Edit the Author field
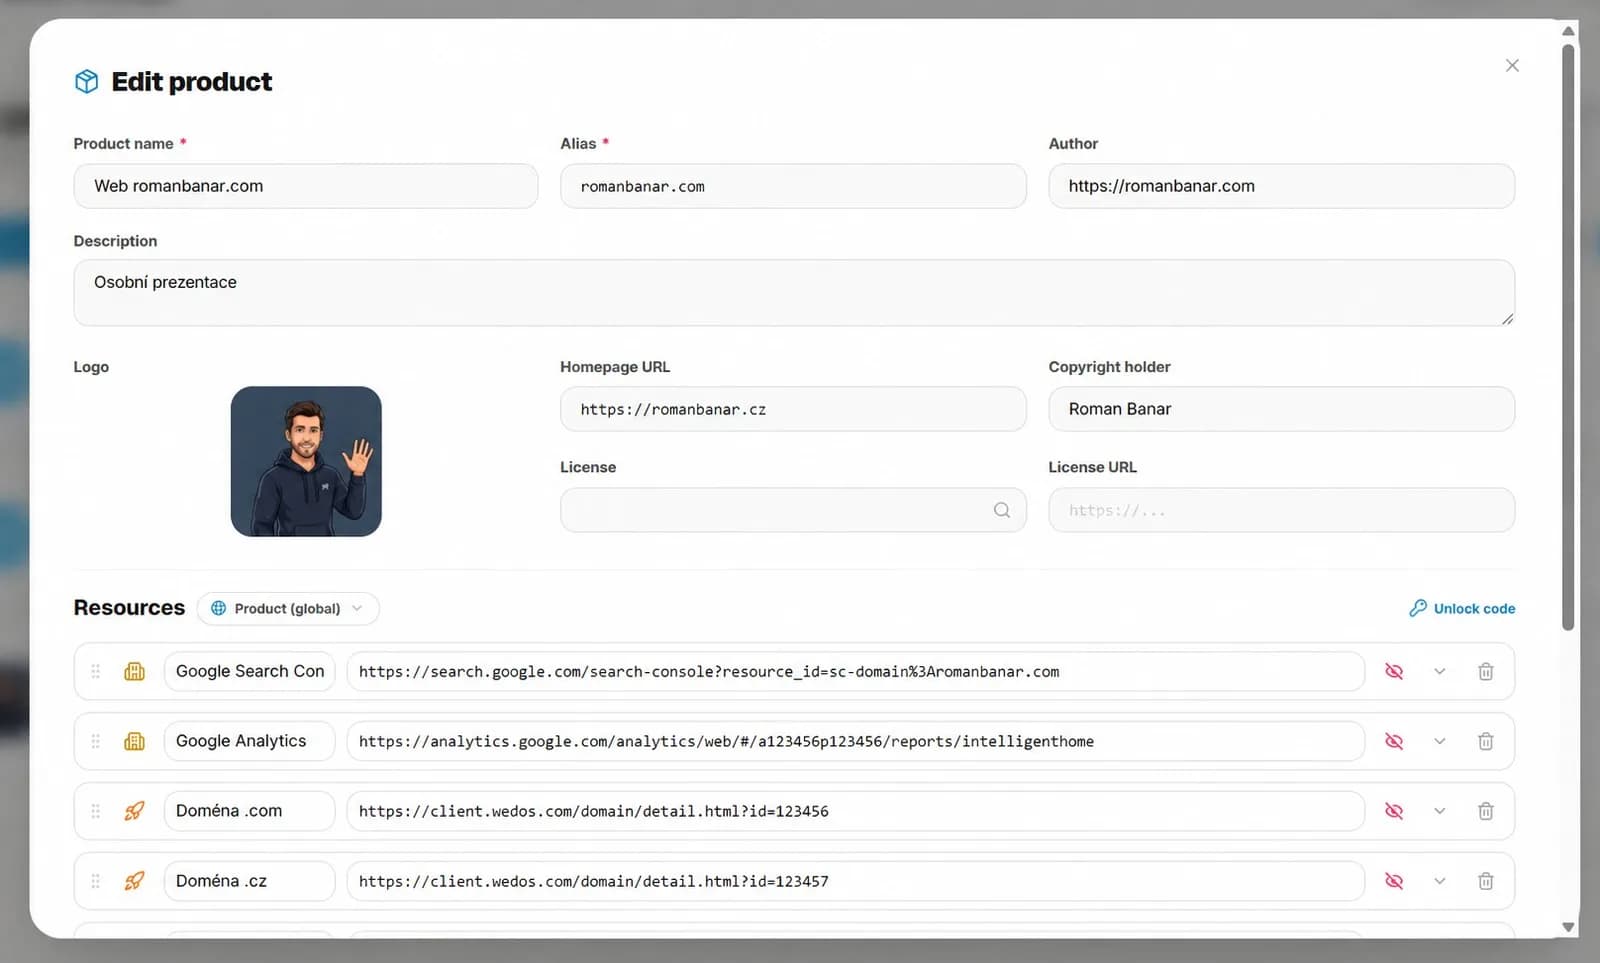Image resolution: width=1600 pixels, height=963 pixels. 1281,186
